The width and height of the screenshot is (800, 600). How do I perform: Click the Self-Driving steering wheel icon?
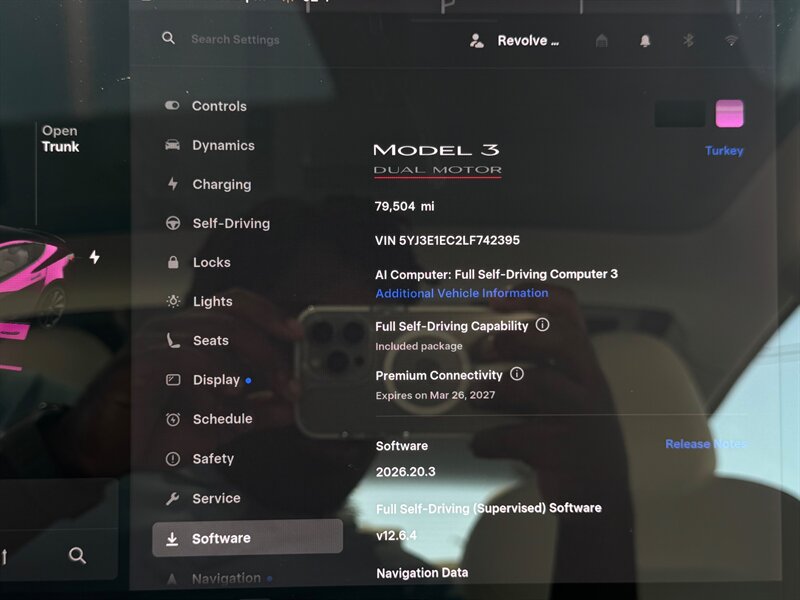tap(173, 223)
